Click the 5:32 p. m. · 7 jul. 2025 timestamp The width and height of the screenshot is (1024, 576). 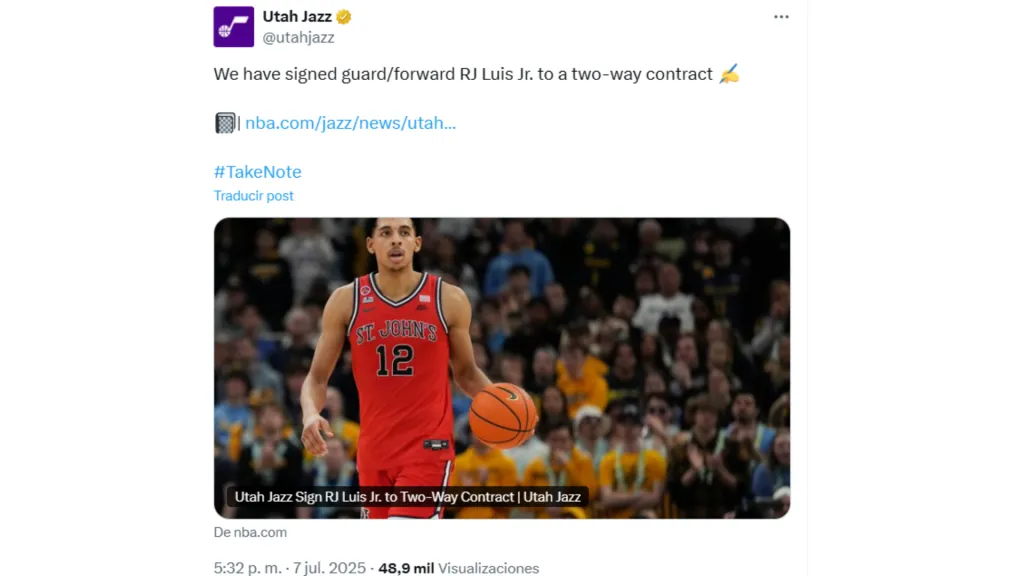click(289, 568)
